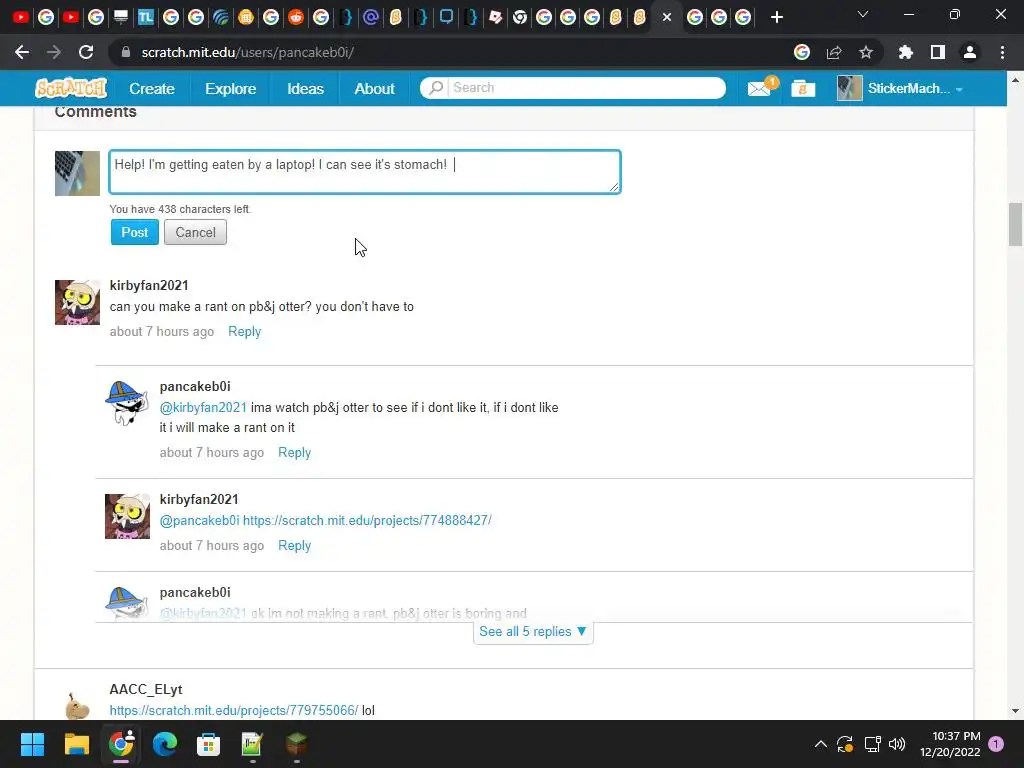Open the Chrome profile avatar icon
1024x768 pixels.
970,52
